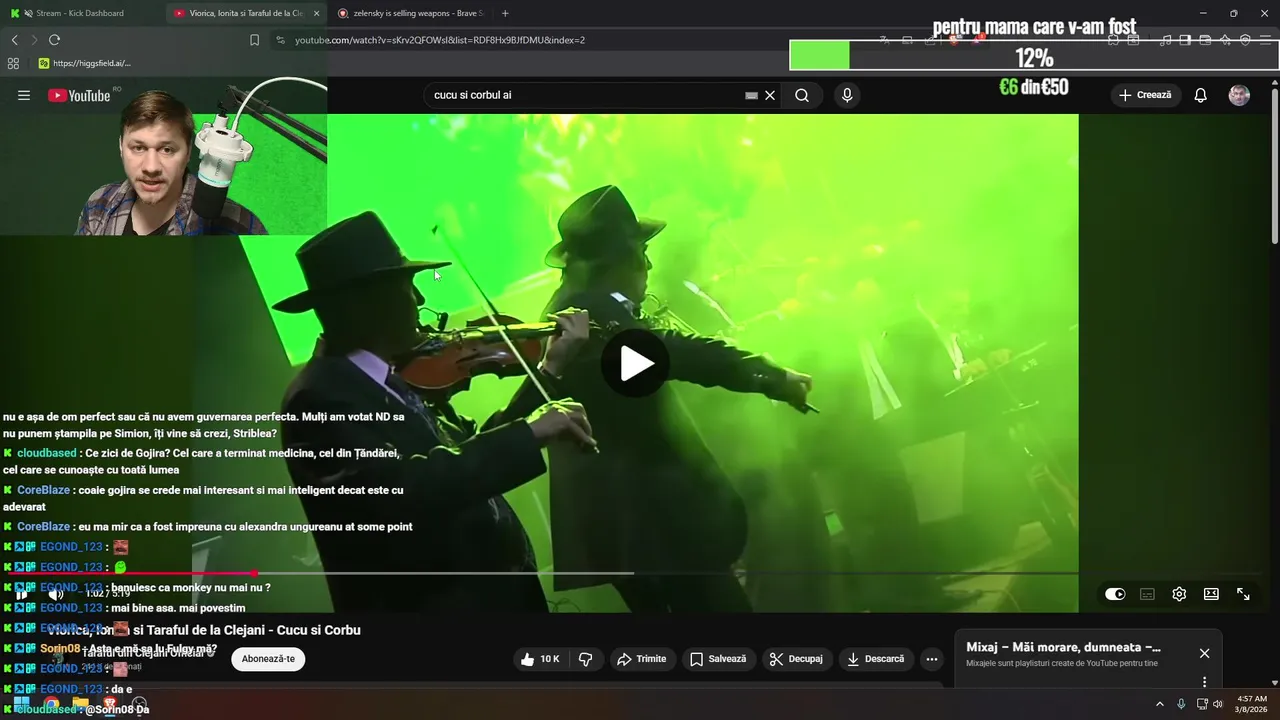Screen dimensions: 1280x720
Task: Open the Brave music note playlist icon
Action: (1165, 40)
